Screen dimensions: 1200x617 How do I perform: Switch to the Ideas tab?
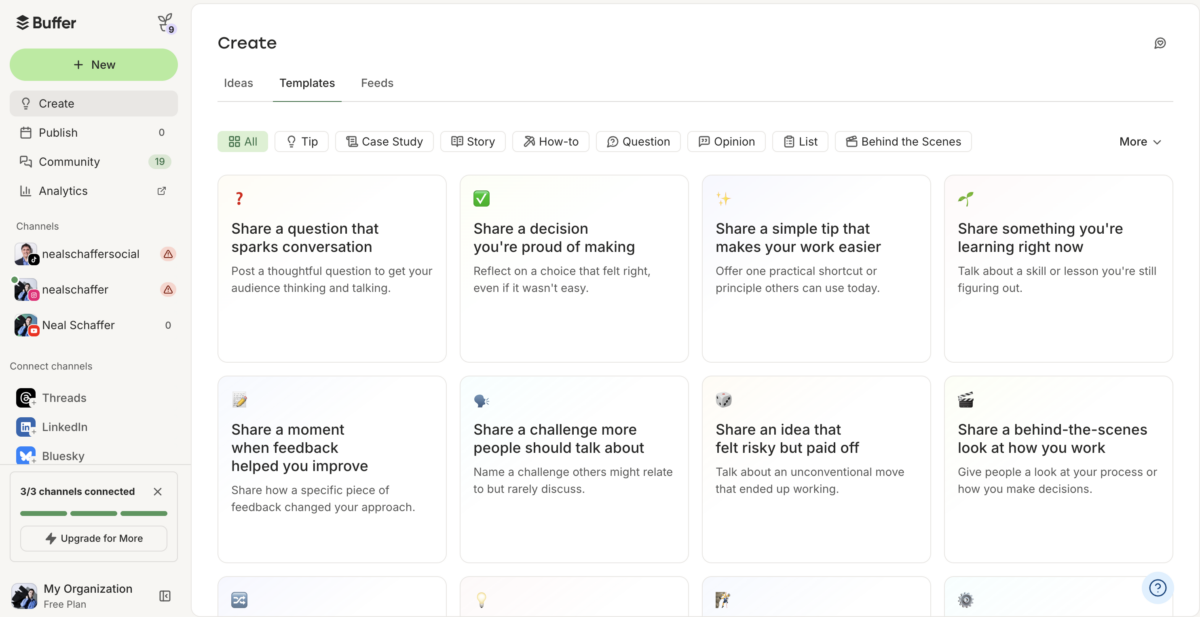tap(238, 83)
